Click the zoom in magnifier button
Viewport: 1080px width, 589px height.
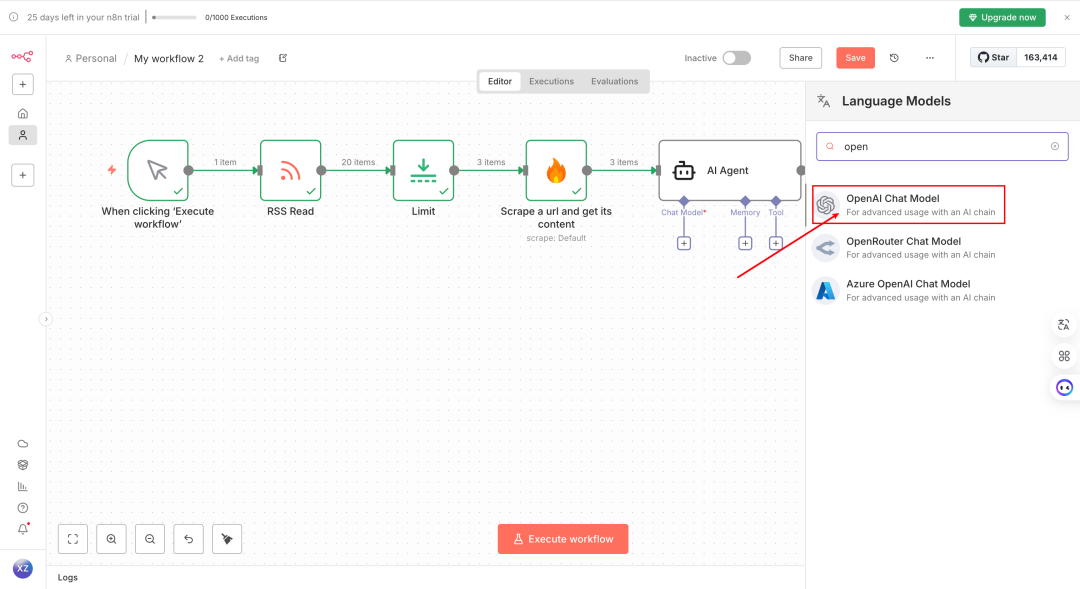[x=112, y=539]
